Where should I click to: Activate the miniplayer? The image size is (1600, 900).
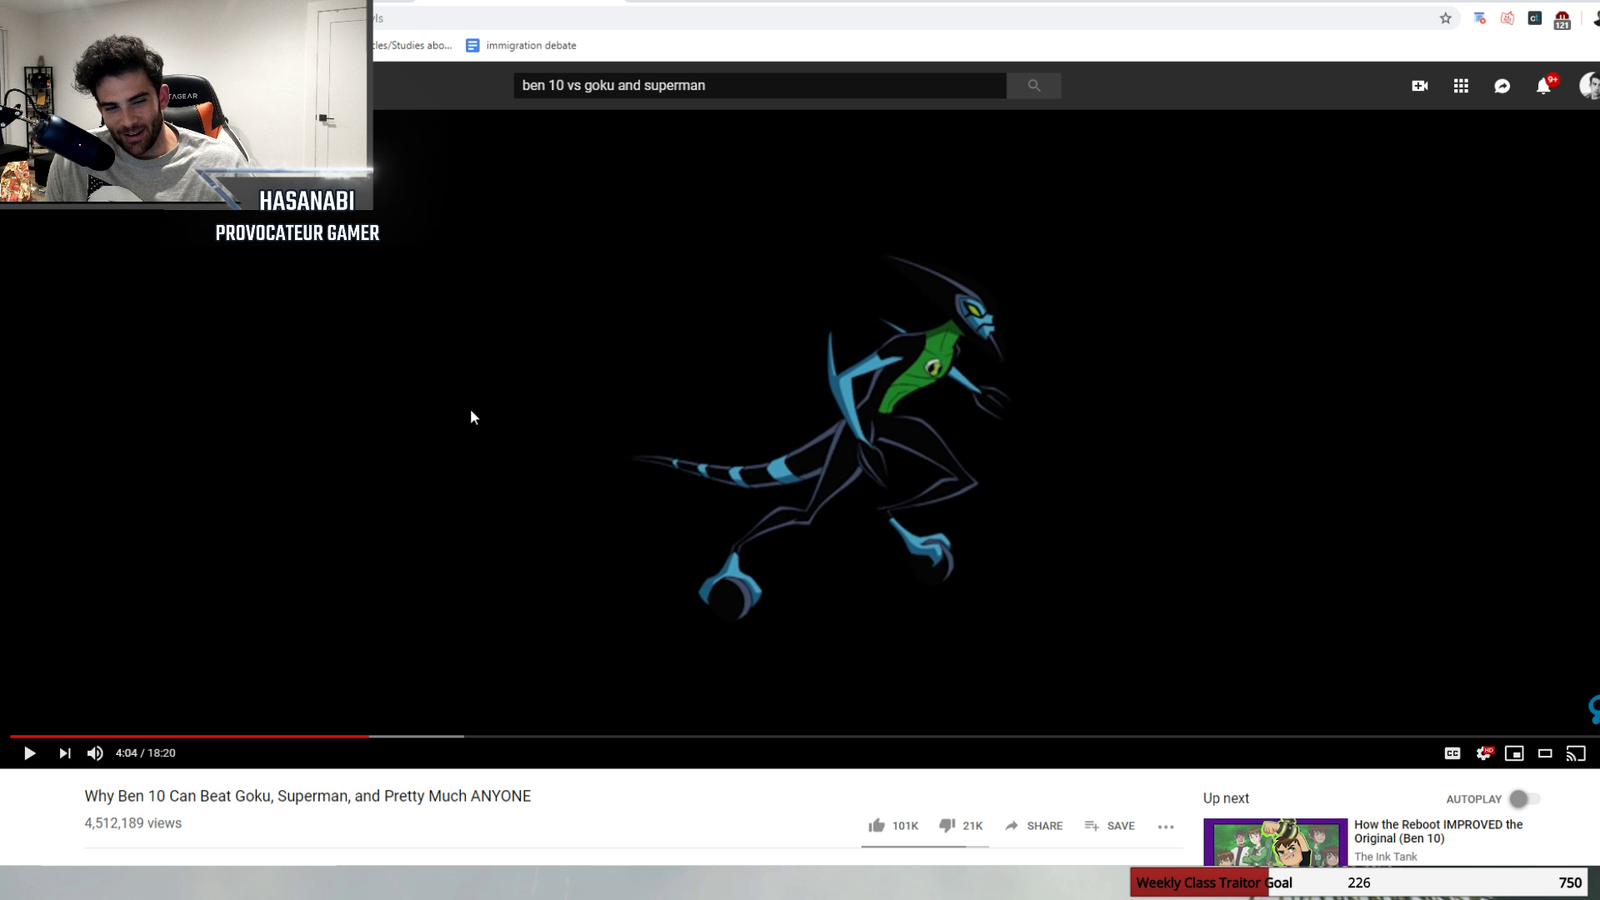[x=1514, y=753]
